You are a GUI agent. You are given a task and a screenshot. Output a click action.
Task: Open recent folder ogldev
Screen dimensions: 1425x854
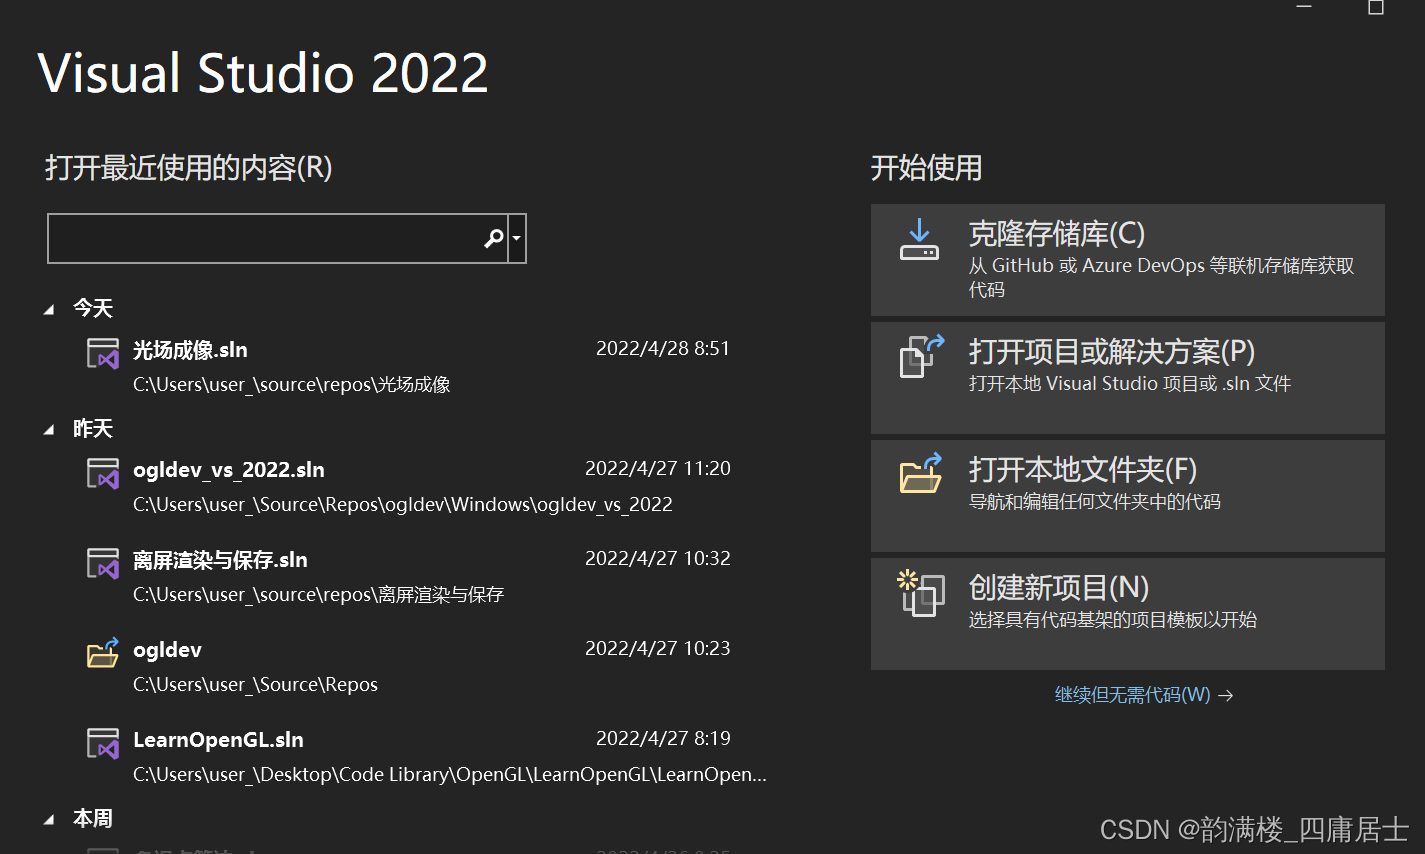tap(167, 650)
